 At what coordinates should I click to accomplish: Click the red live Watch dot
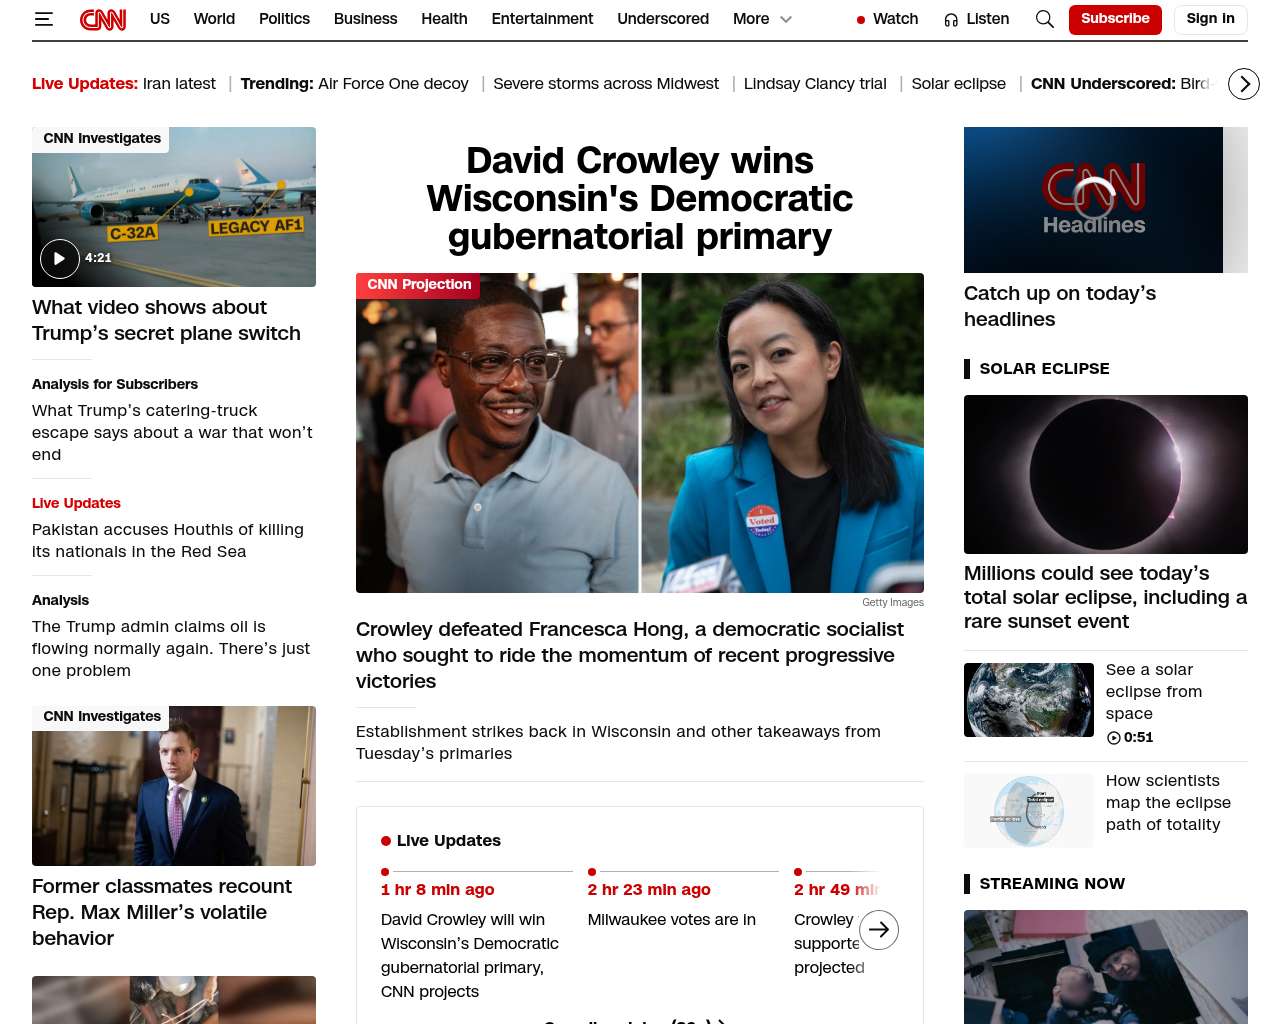[860, 20]
